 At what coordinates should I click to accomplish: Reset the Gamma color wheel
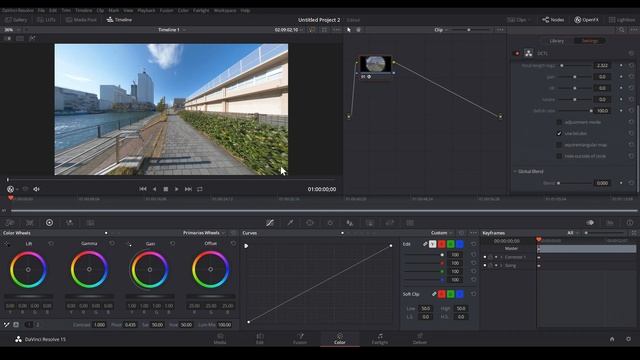112,243
